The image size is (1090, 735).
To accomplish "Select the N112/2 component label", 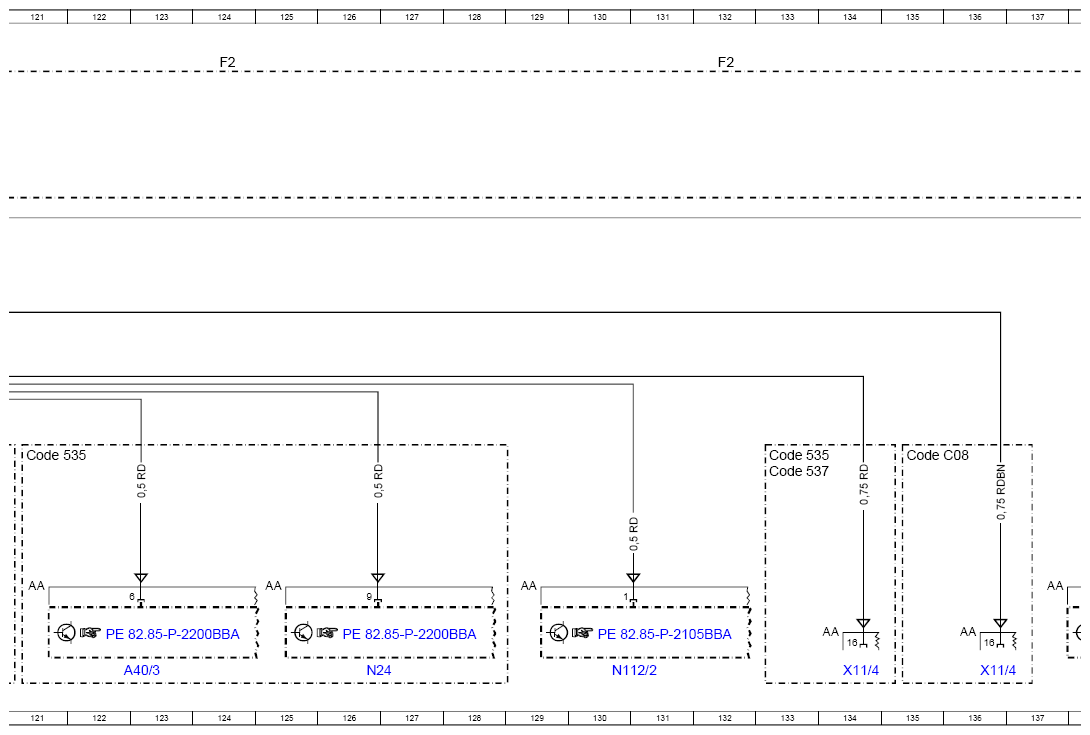I will (x=634, y=670).
